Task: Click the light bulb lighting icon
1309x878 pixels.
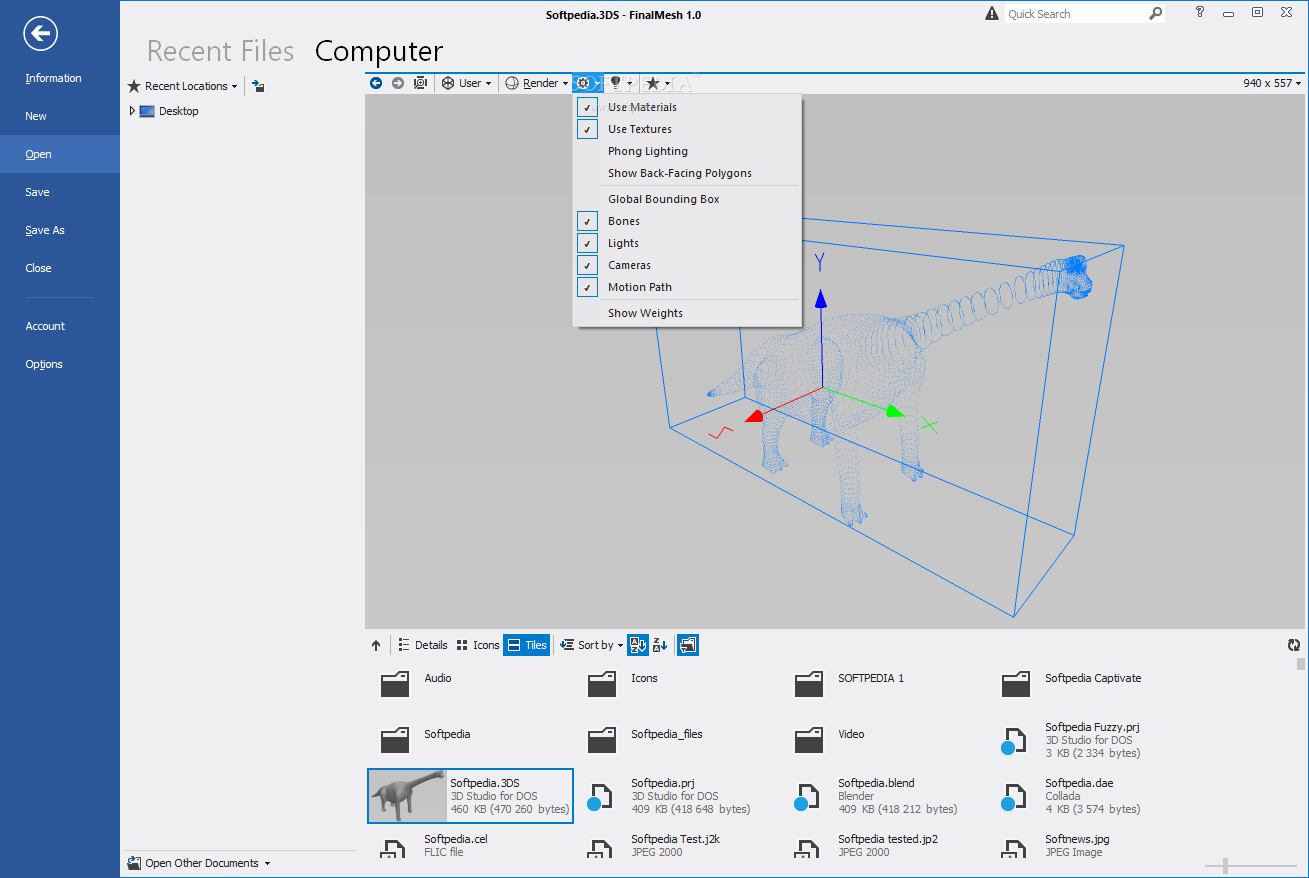Action: pyautogui.click(x=616, y=83)
